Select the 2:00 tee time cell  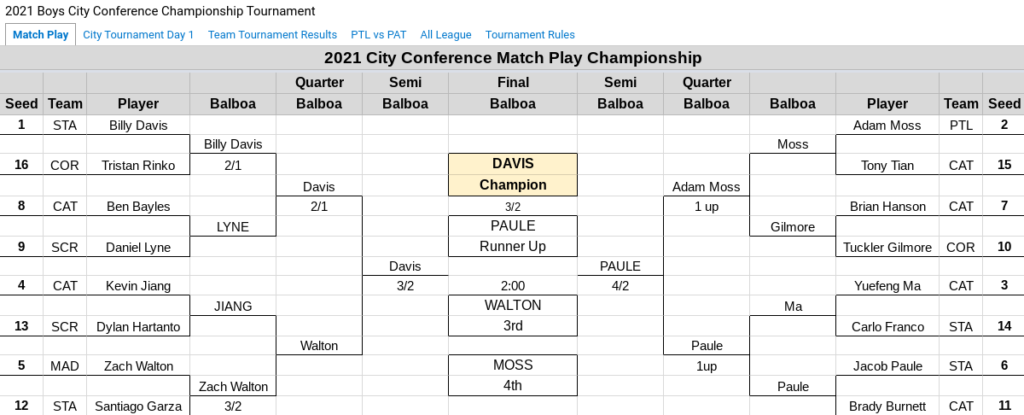(x=512, y=286)
